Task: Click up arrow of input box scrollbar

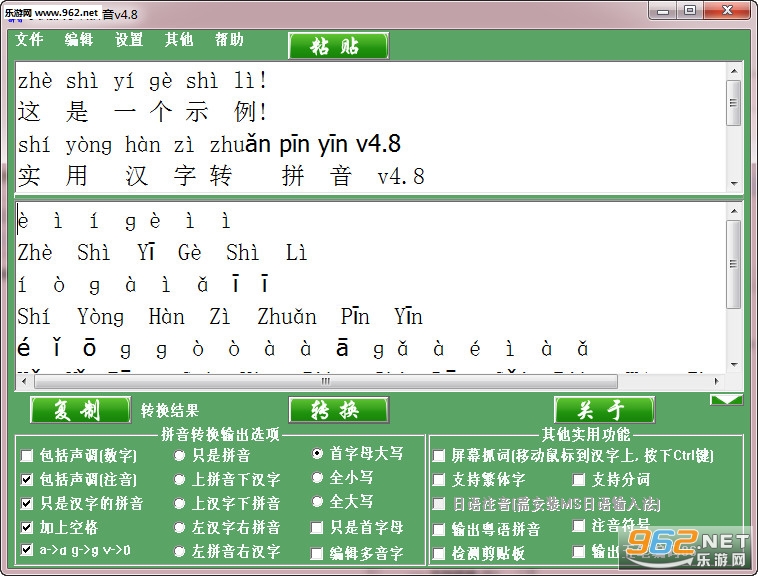Action: pos(734,71)
